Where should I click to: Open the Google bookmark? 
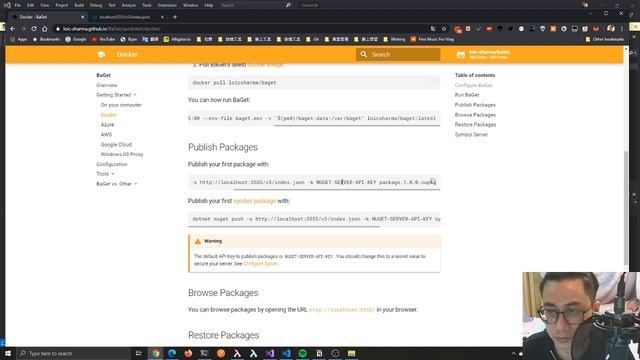click(76, 39)
